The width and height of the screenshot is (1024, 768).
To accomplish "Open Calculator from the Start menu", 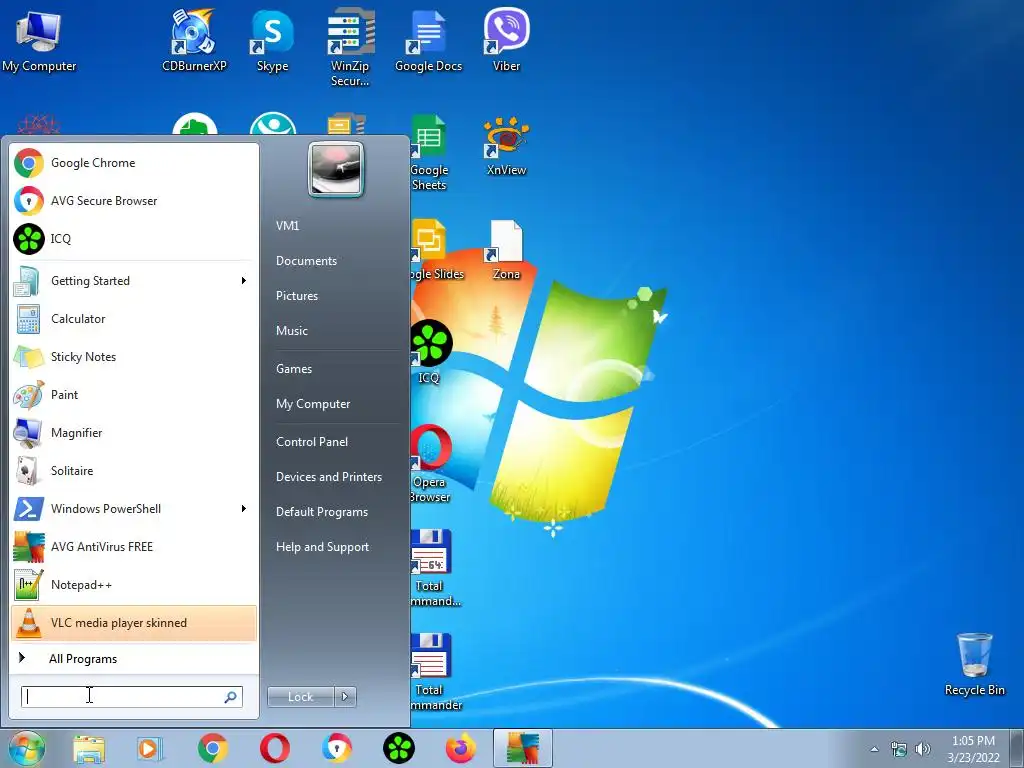I will pos(134,319).
